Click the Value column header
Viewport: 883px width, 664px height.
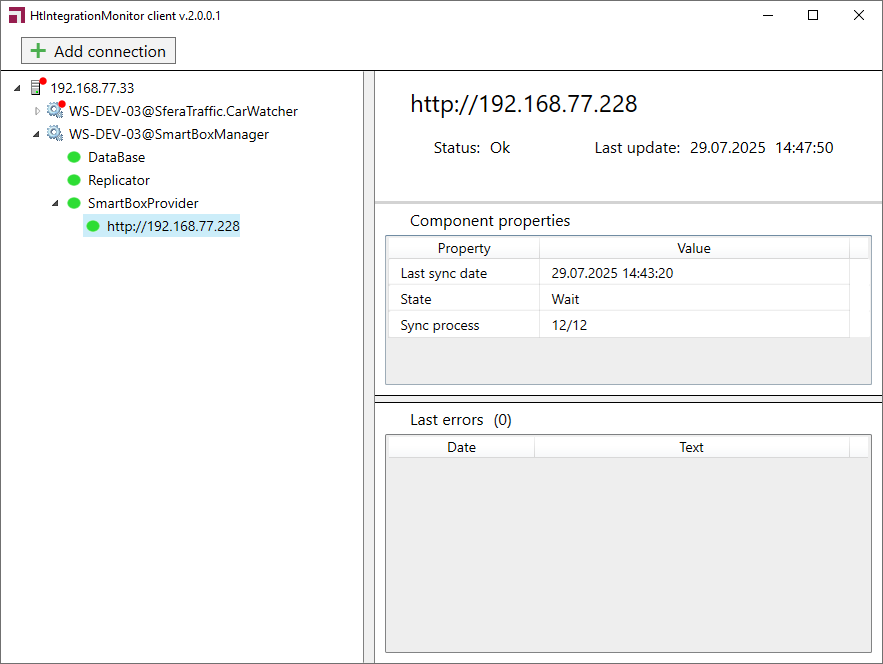click(694, 248)
